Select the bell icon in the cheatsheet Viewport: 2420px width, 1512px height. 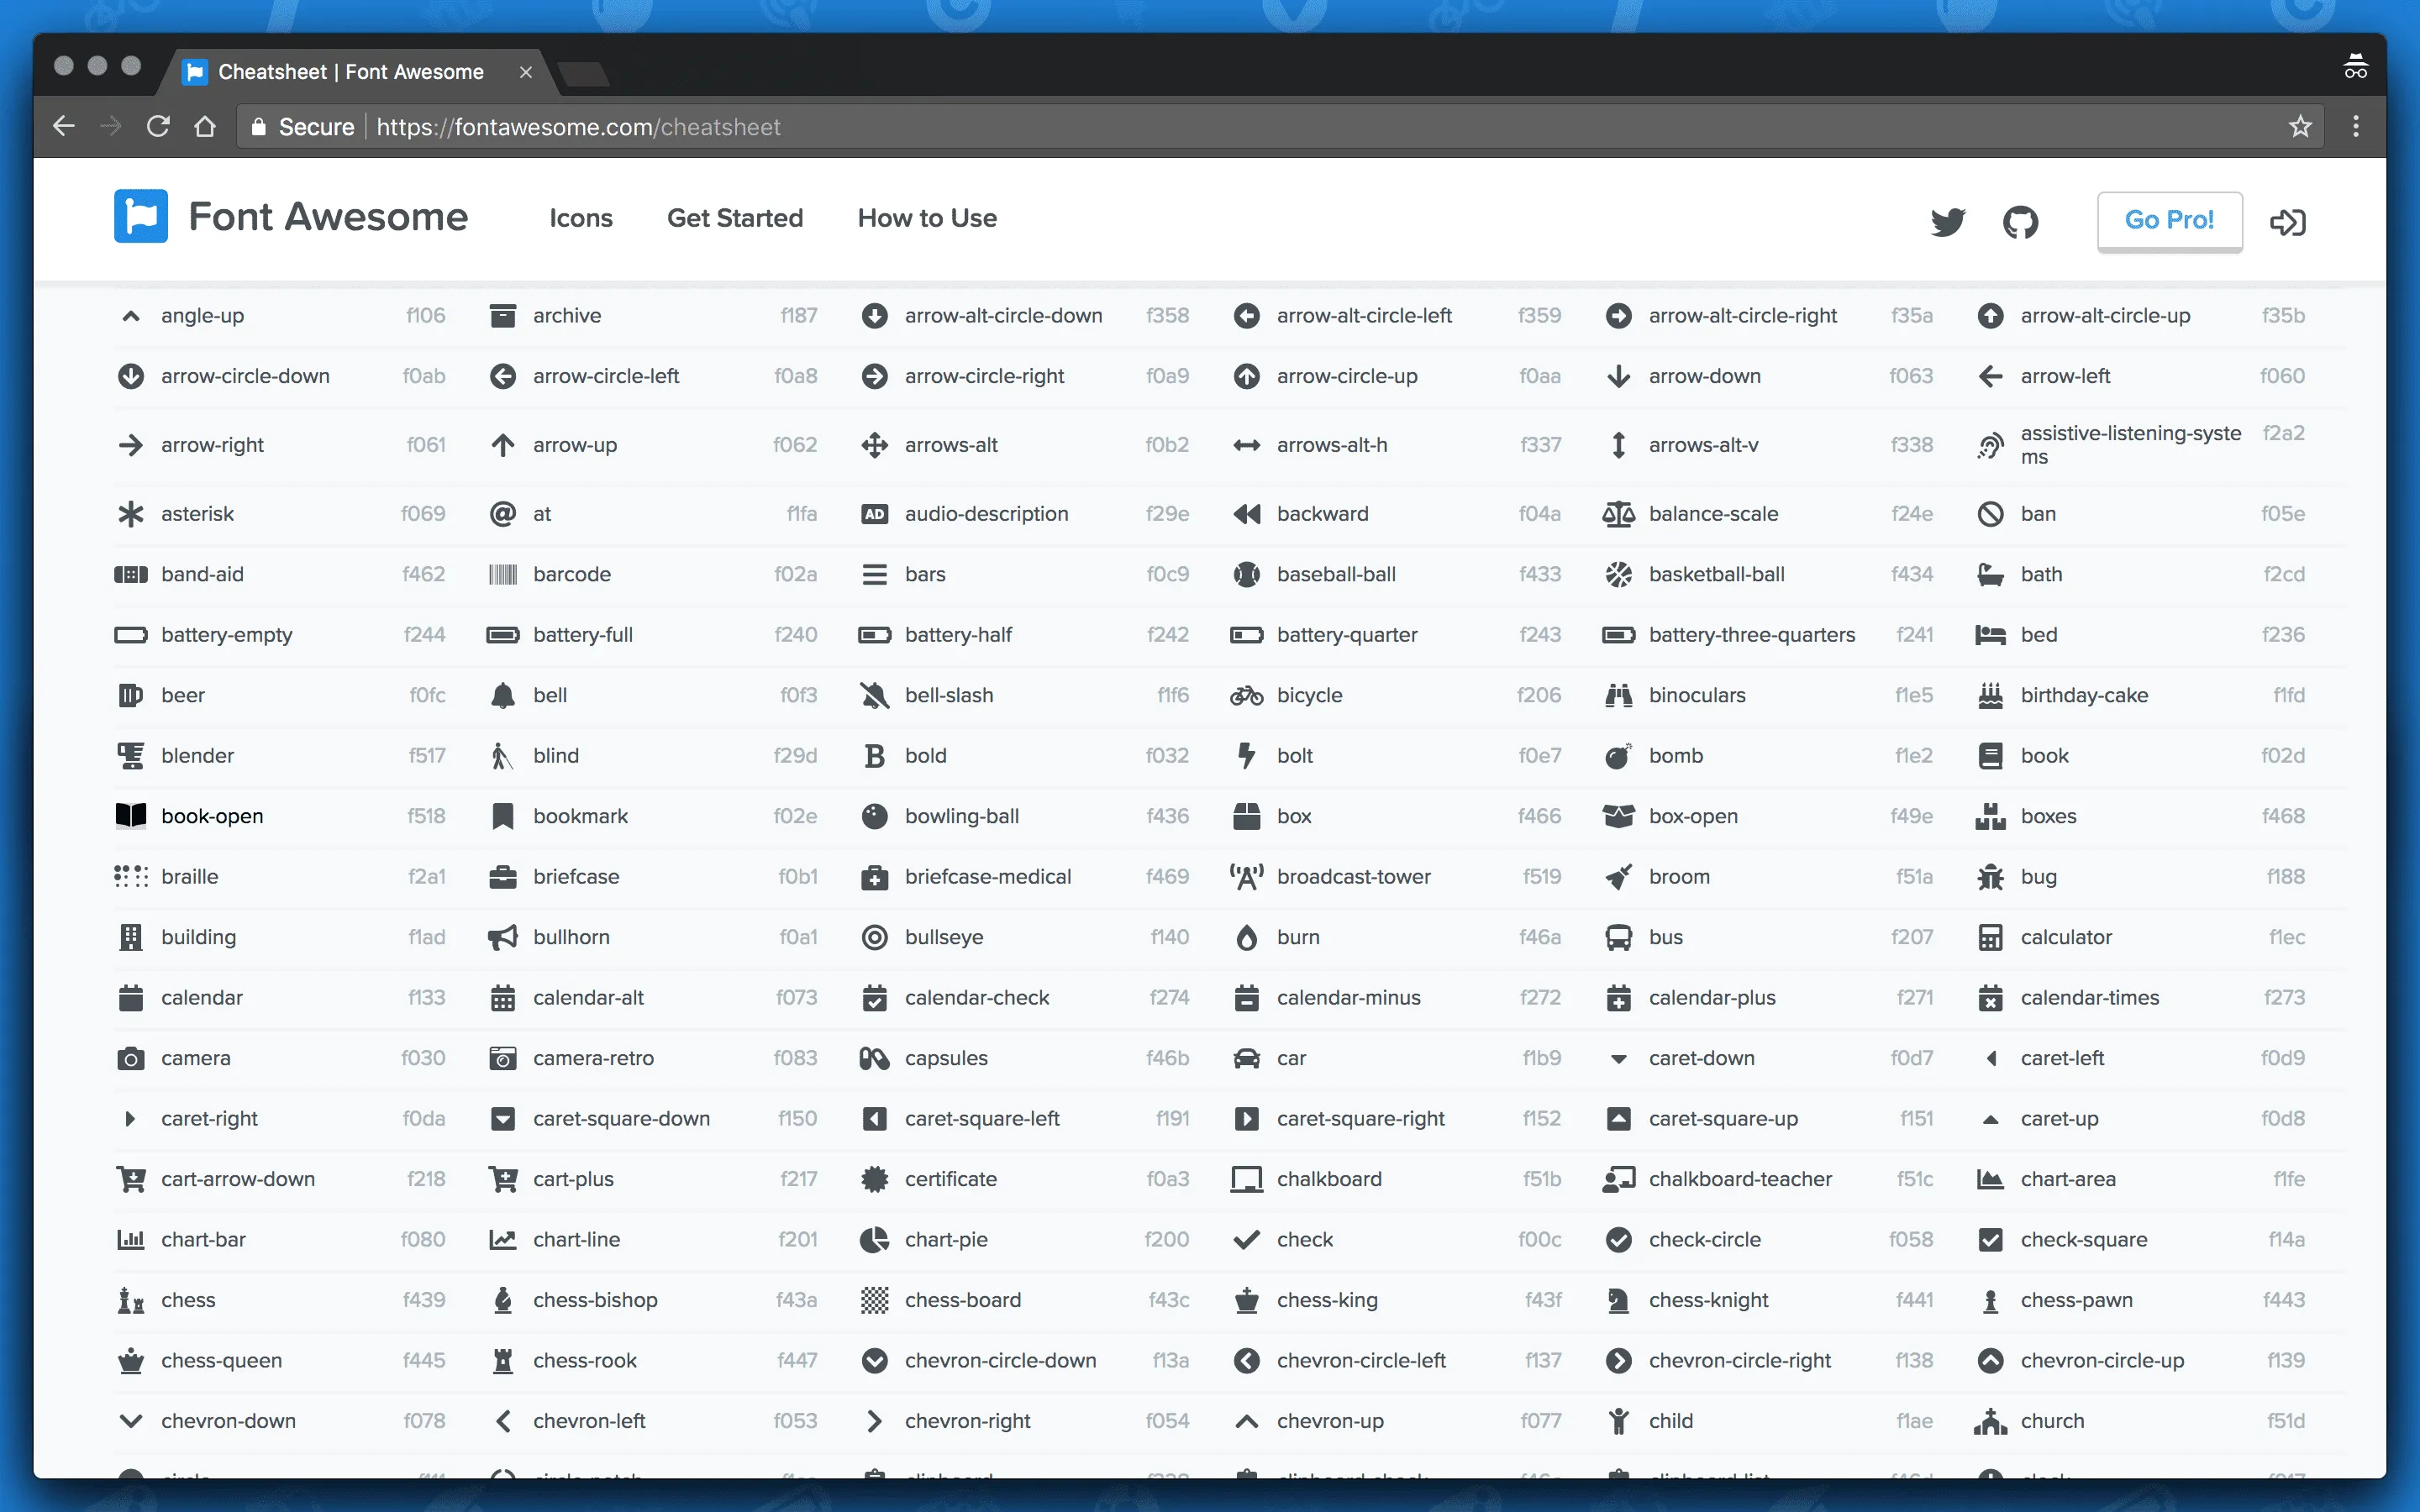coord(503,695)
